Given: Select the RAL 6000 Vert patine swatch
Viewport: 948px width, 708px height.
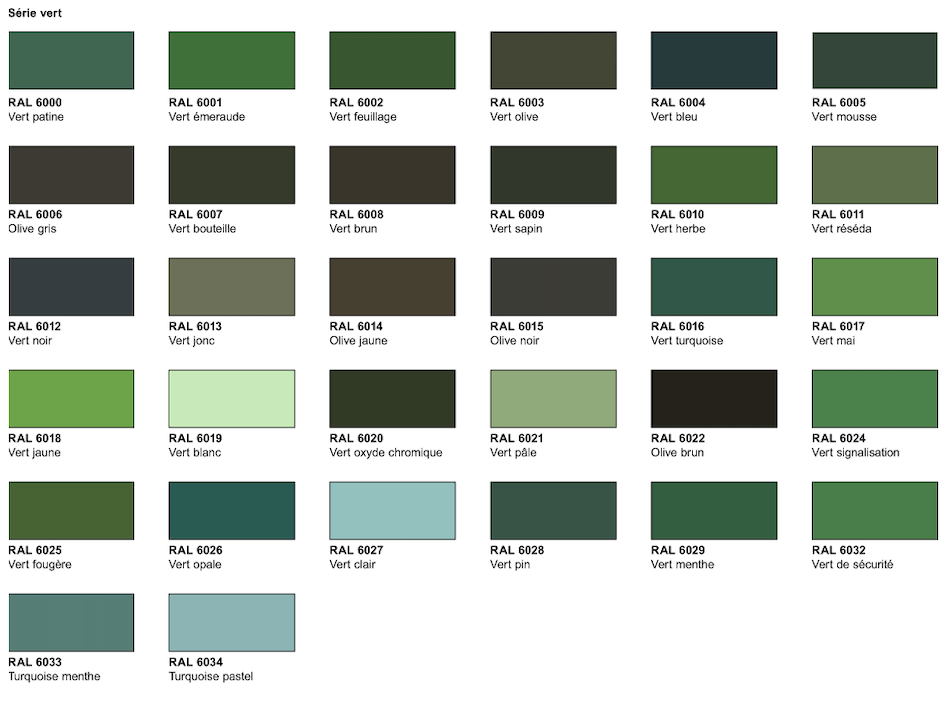Looking at the screenshot, I should [x=71, y=60].
